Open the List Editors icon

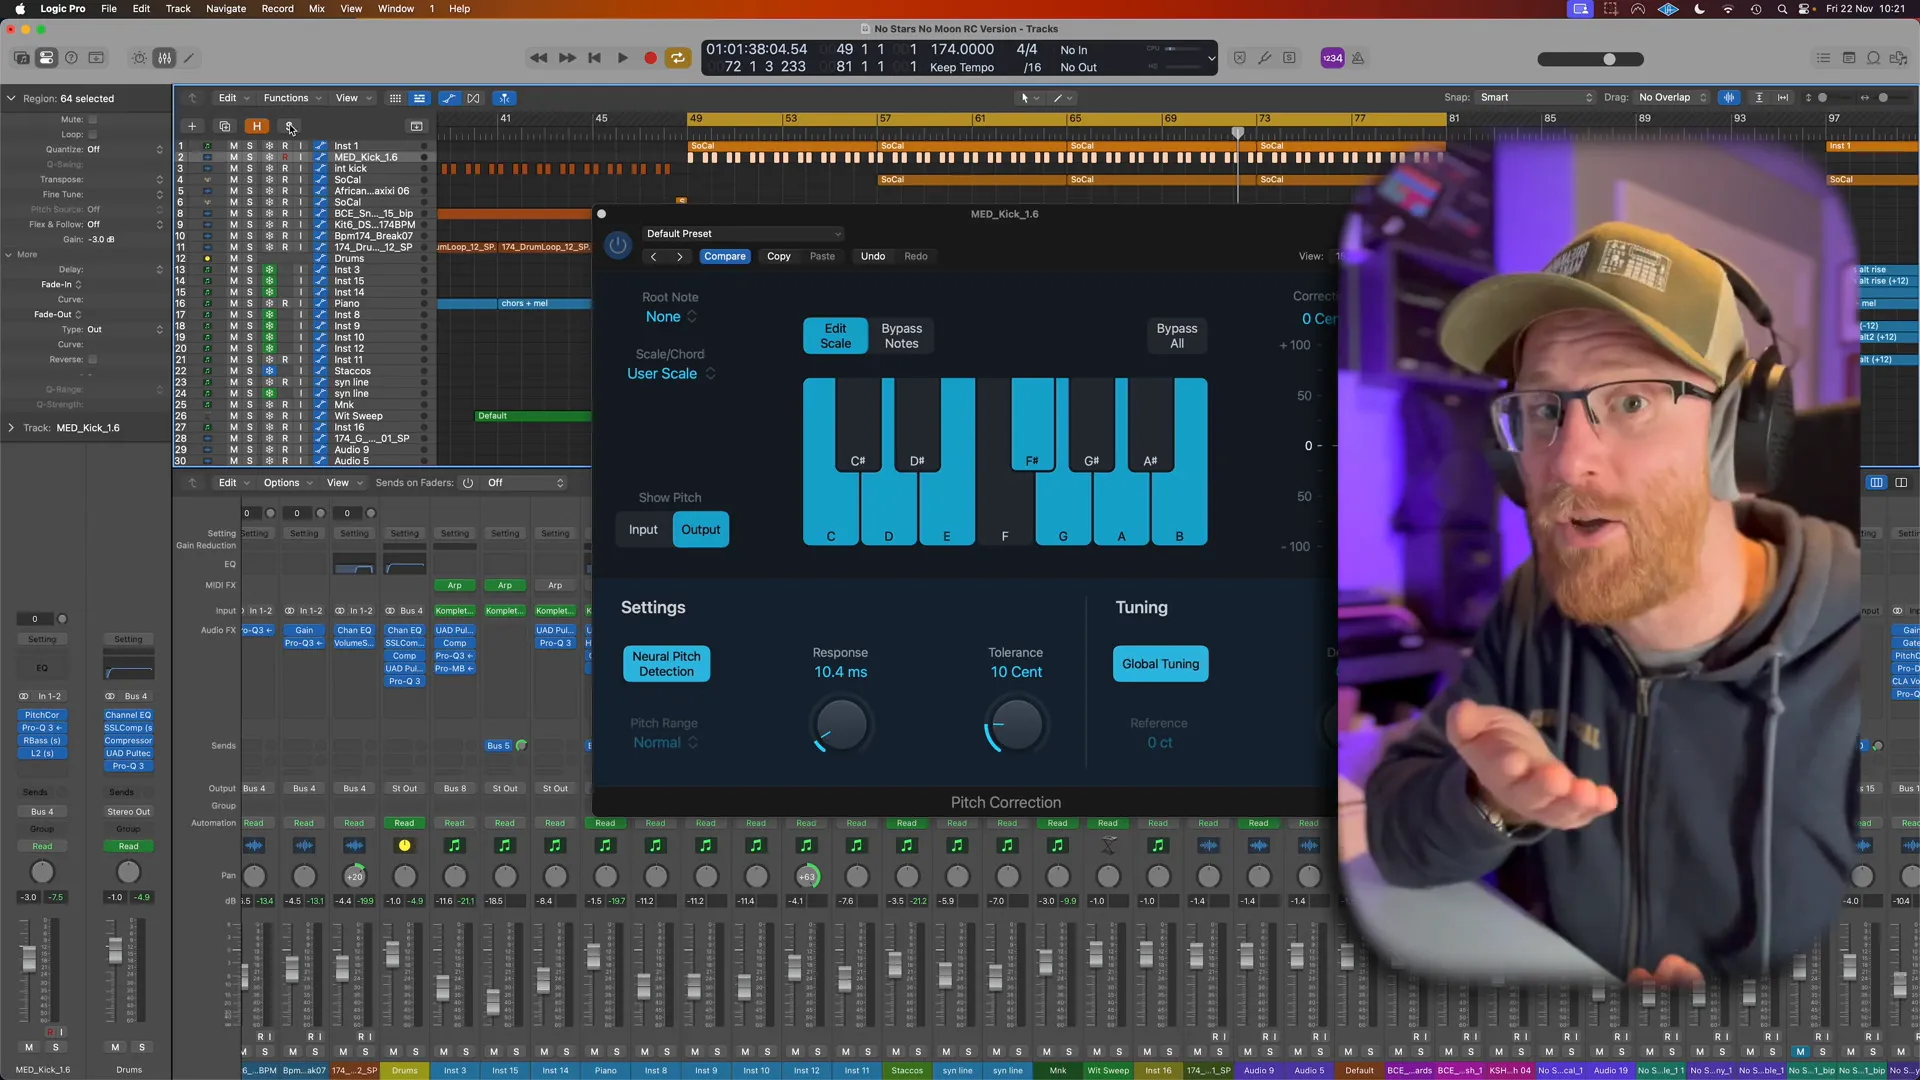(1823, 58)
